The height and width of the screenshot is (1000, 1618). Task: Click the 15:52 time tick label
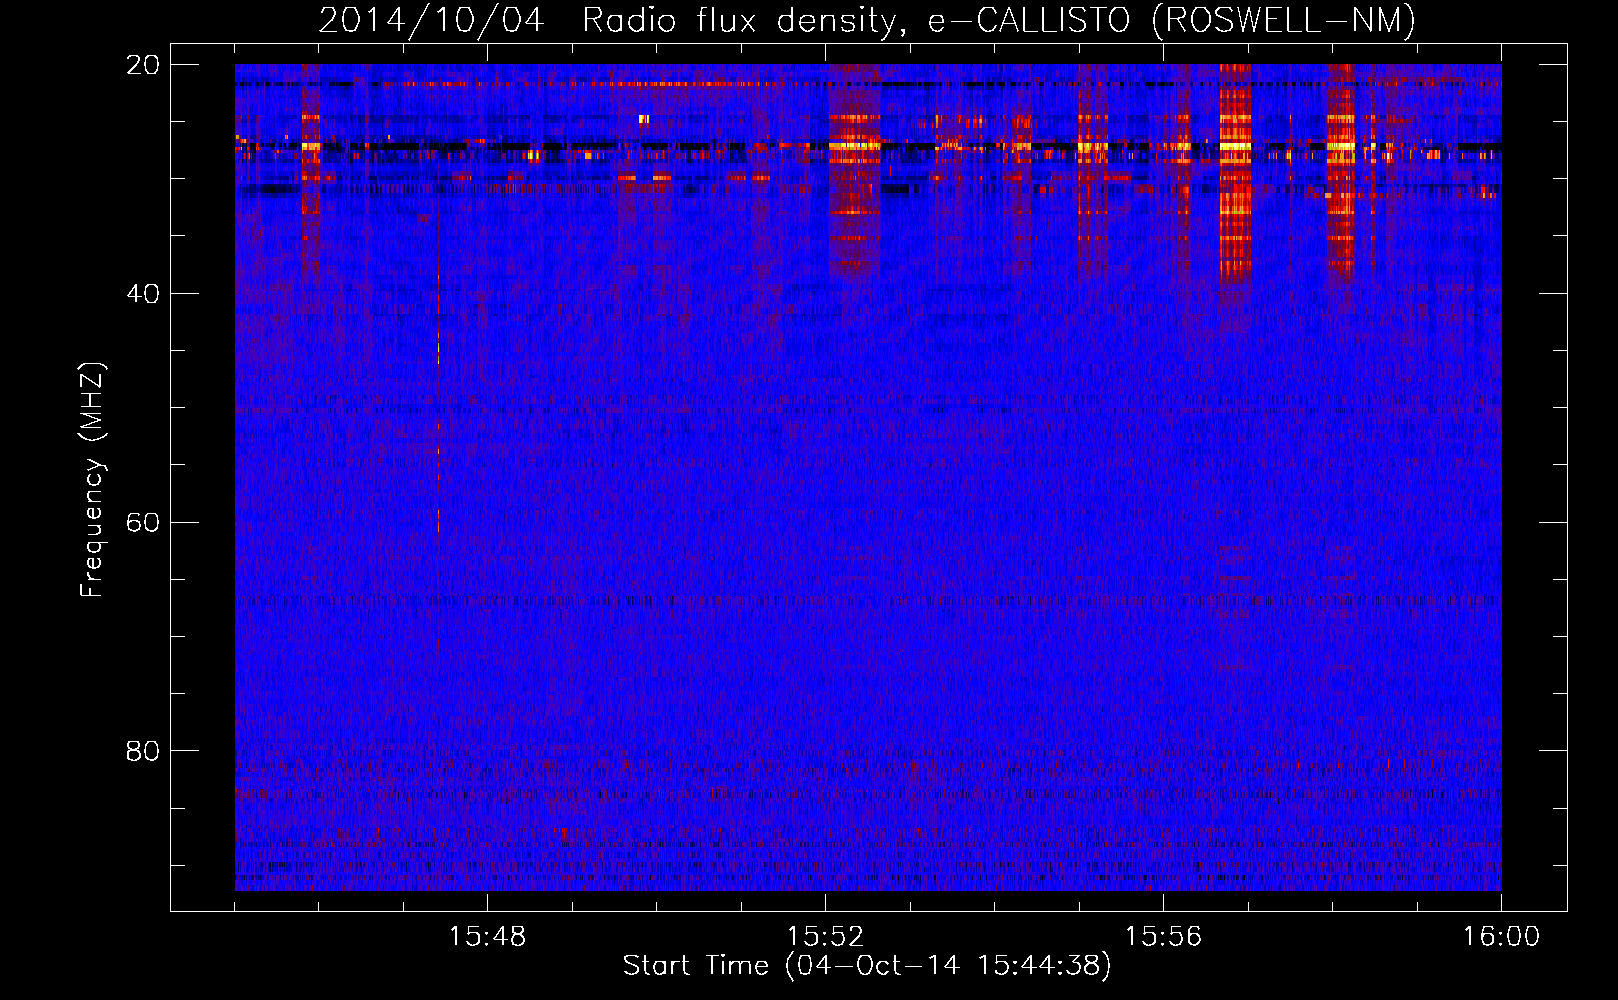click(x=825, y=937)
